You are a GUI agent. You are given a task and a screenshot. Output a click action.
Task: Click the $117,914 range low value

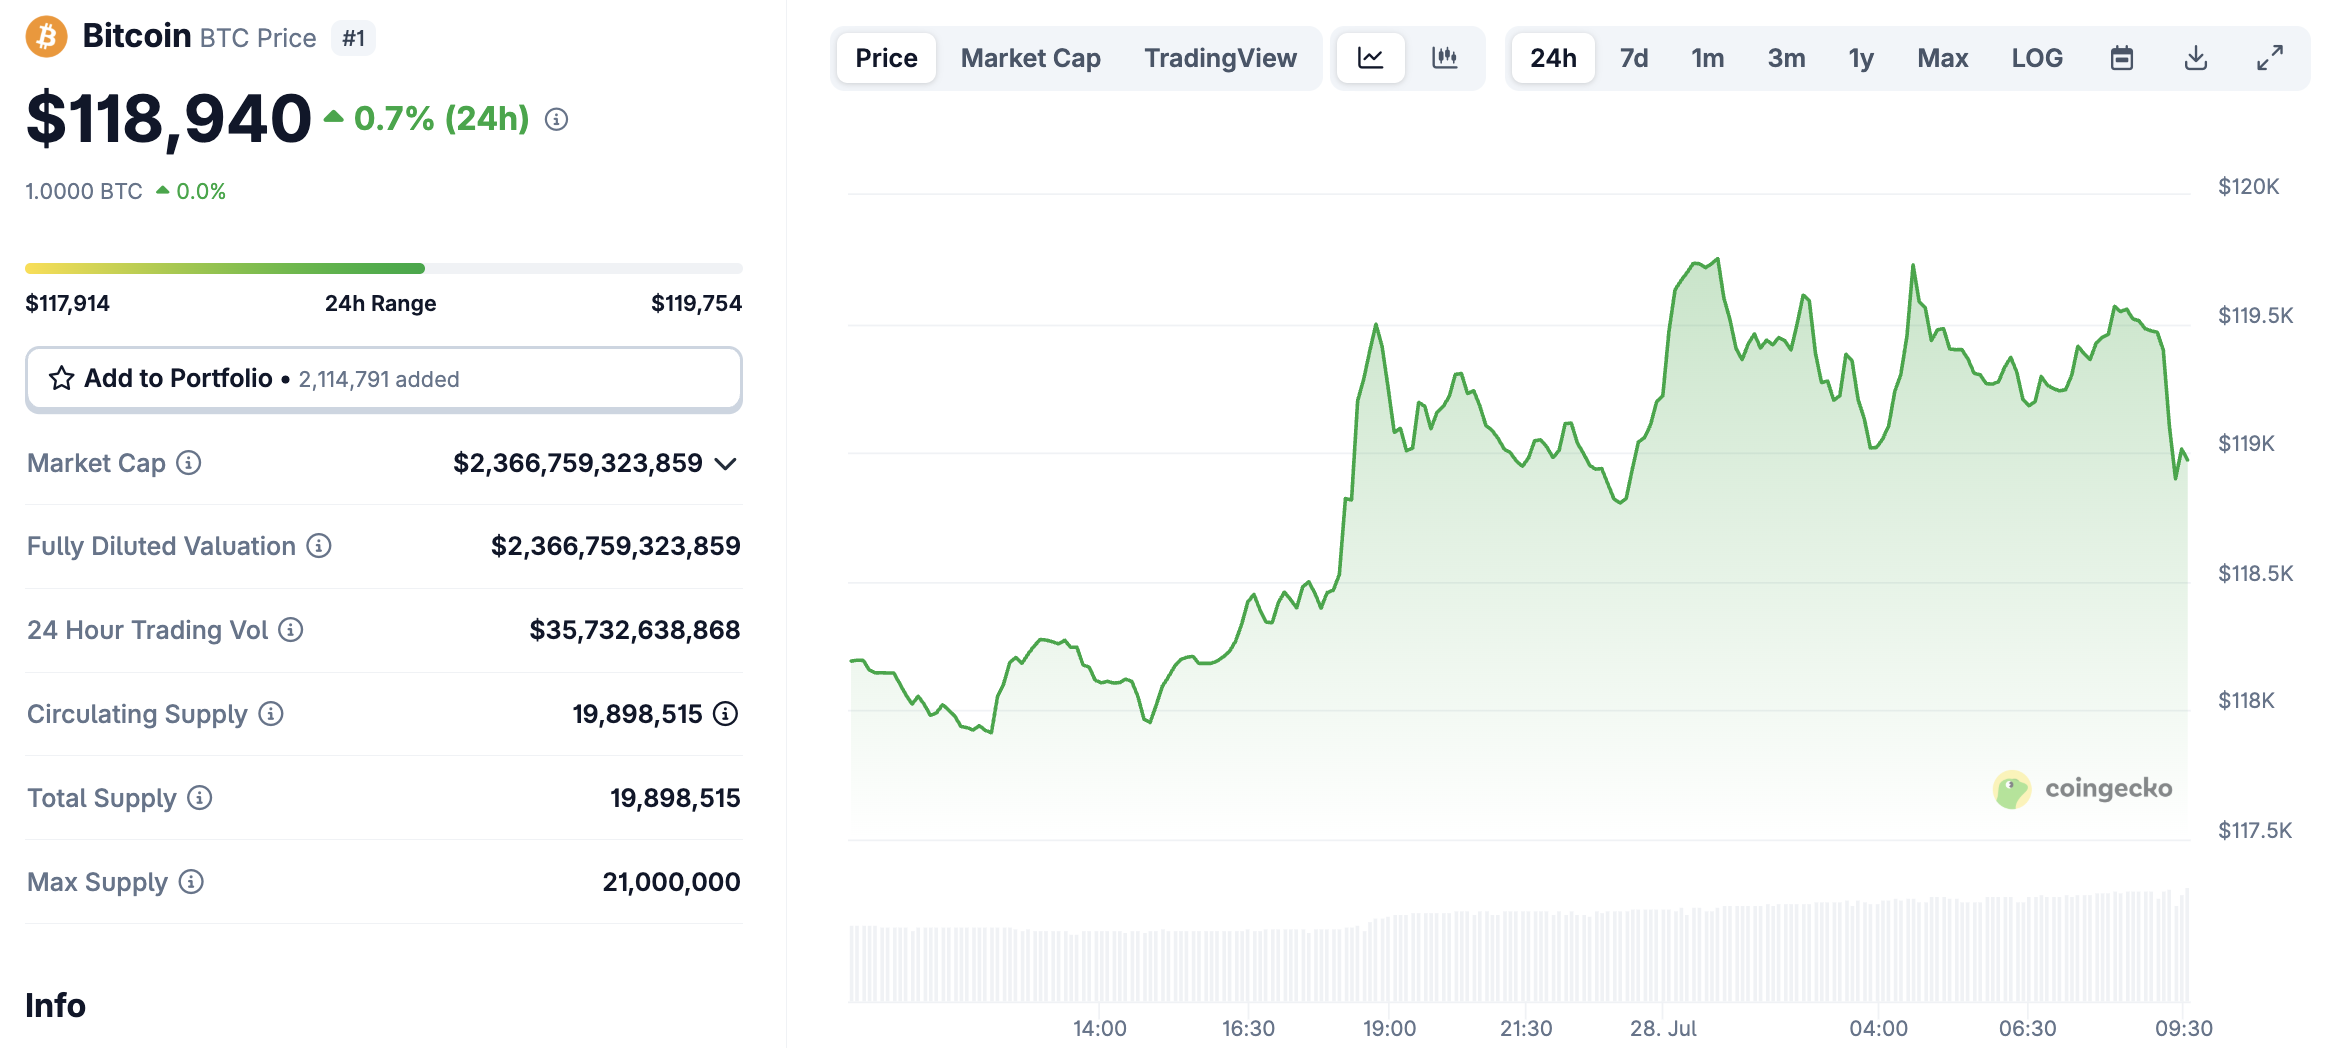67,303
